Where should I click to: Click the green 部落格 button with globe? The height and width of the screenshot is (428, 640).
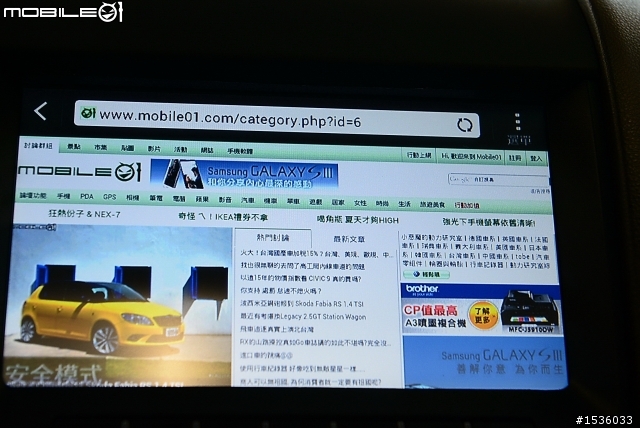[x=427, y=275]
